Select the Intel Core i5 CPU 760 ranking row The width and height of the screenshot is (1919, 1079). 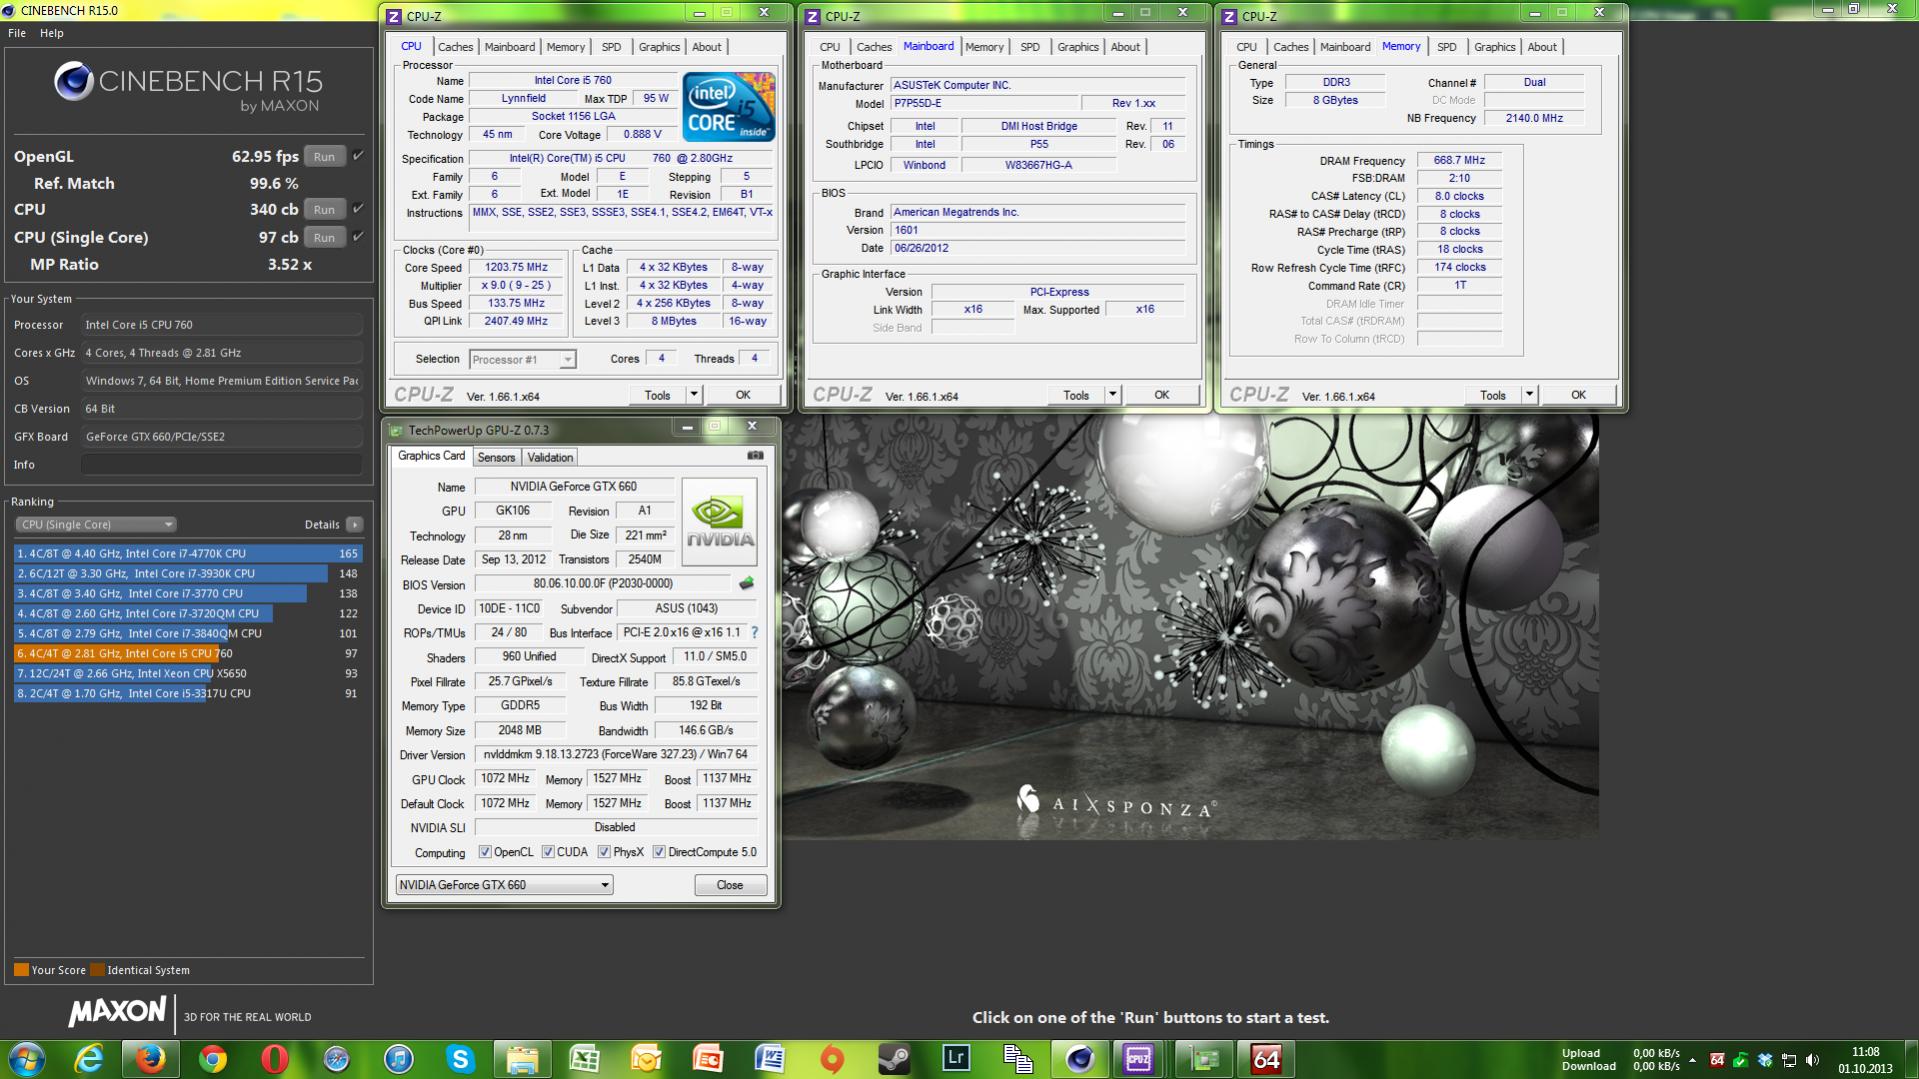point(188,653)
